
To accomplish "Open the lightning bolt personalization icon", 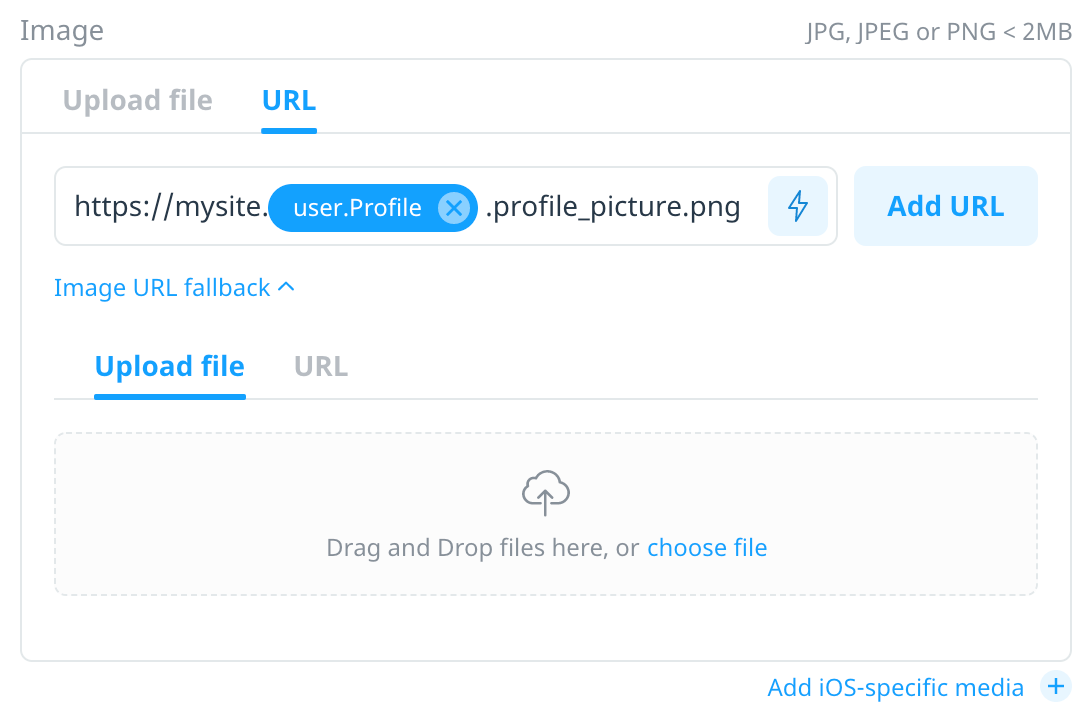I will [797, 206].
